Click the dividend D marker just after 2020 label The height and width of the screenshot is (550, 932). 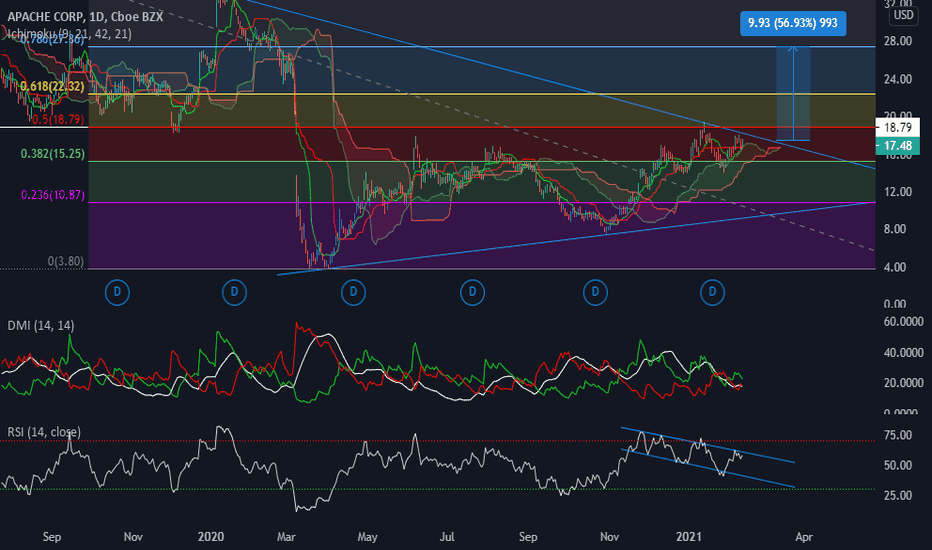tap(234, 292)
